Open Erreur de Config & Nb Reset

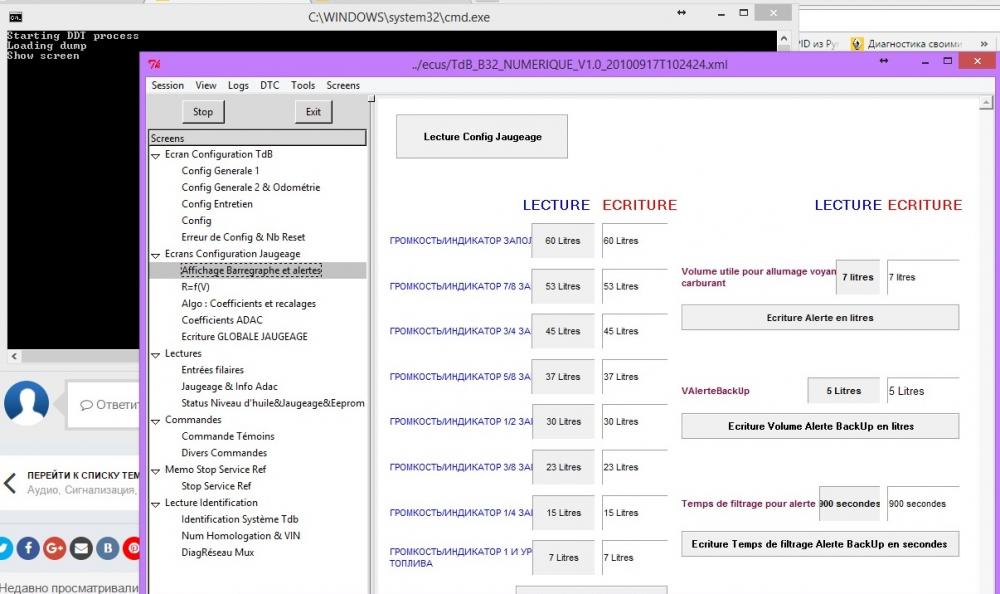[x=243, y=237]
